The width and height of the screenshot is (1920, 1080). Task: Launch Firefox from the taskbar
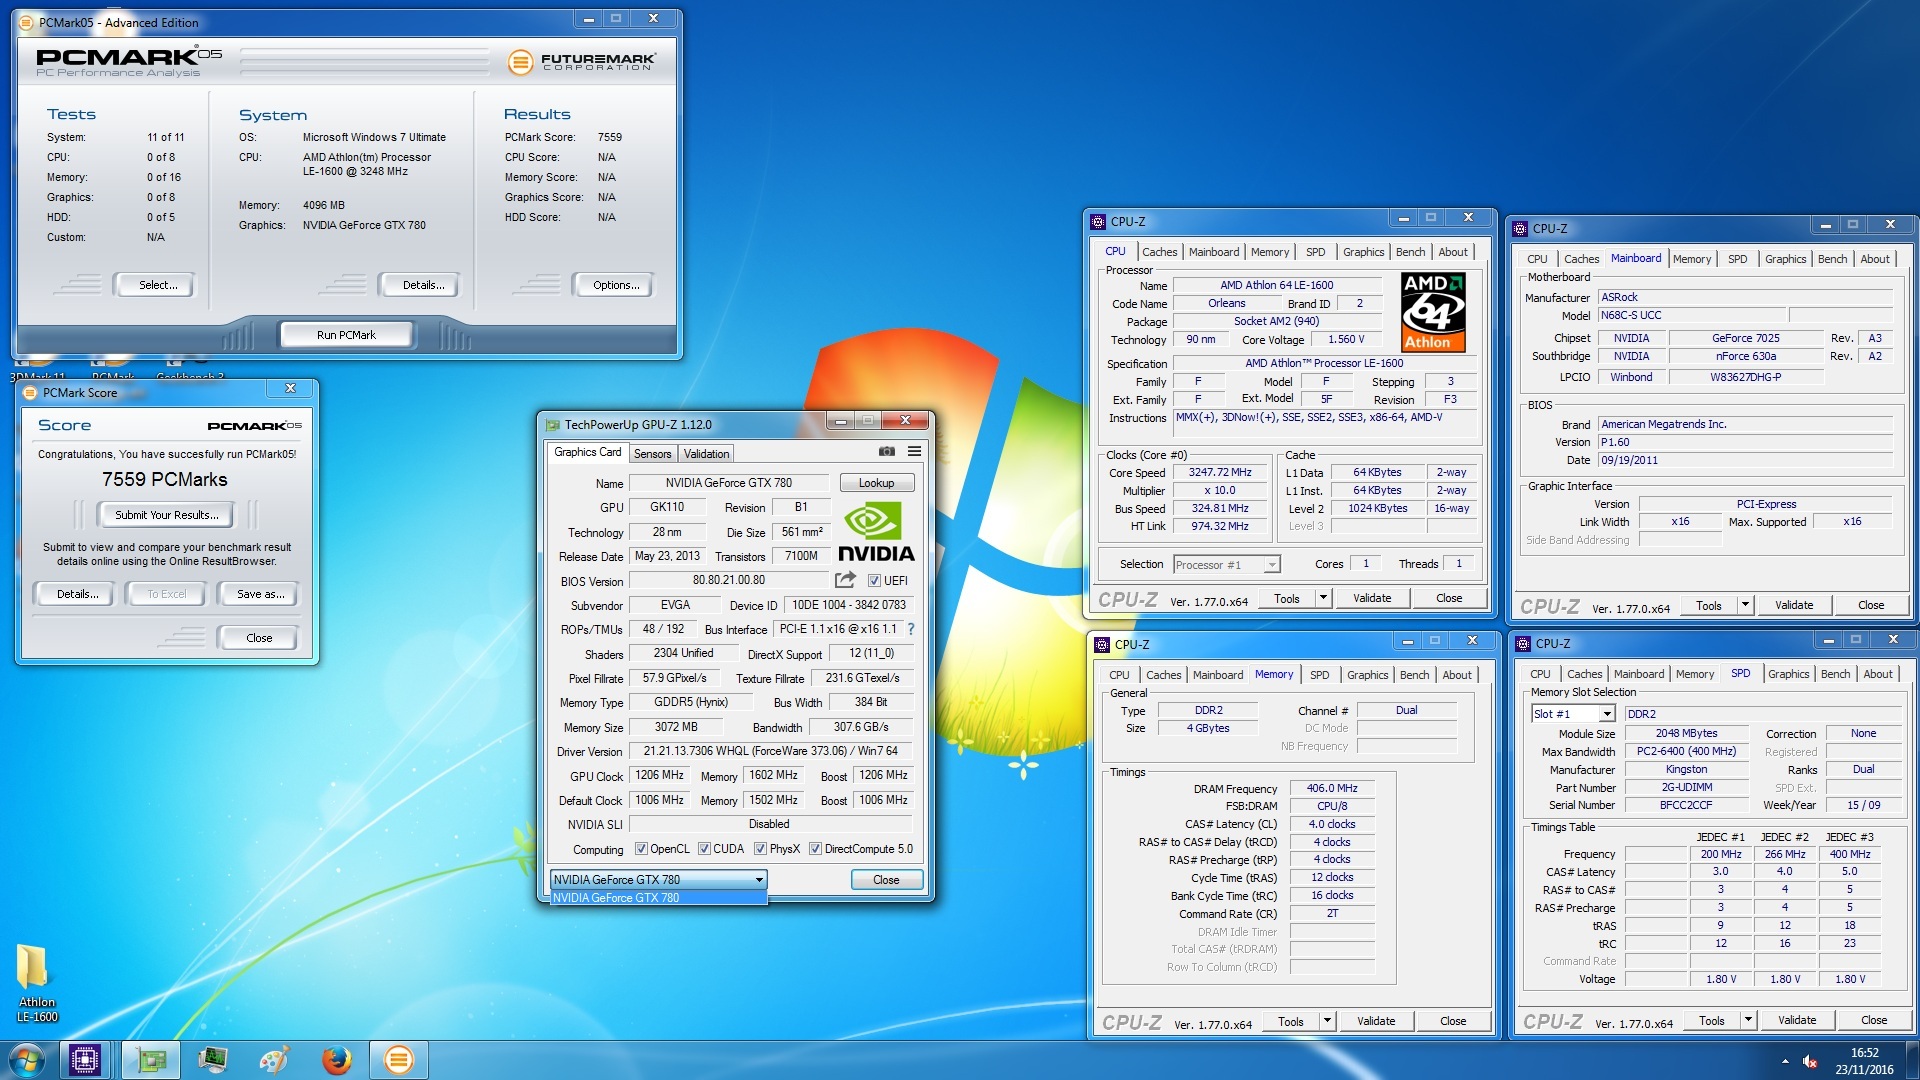tap(337, 1060)
